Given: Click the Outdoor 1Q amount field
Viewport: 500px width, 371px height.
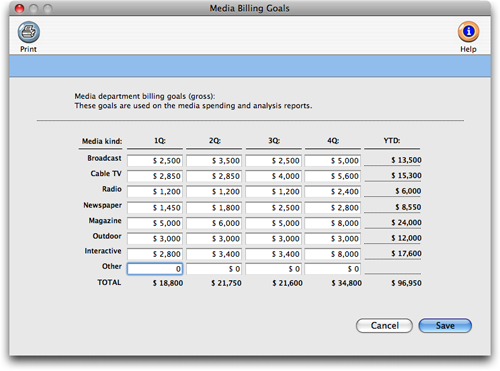Looking at the screenshot, I should click(155, 239).
